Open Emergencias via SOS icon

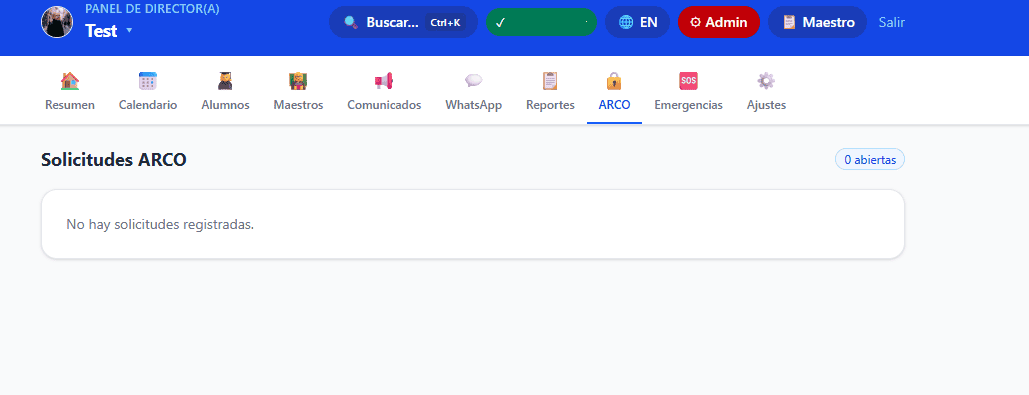(x=688, y=81)
